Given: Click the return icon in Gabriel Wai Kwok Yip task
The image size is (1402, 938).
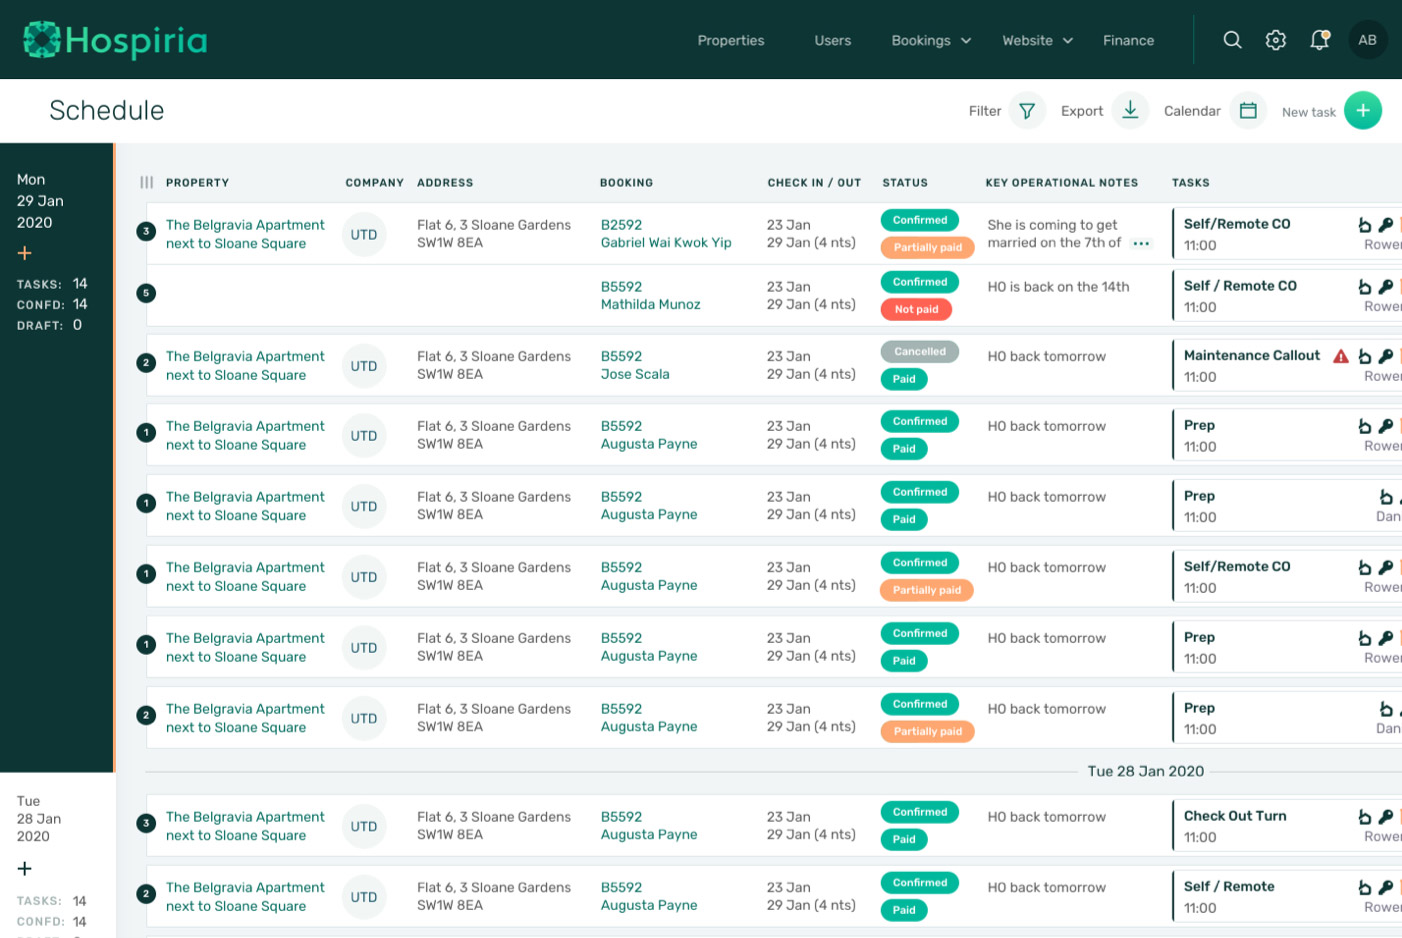Looking at the screenshot, I should coord(1364,225).
